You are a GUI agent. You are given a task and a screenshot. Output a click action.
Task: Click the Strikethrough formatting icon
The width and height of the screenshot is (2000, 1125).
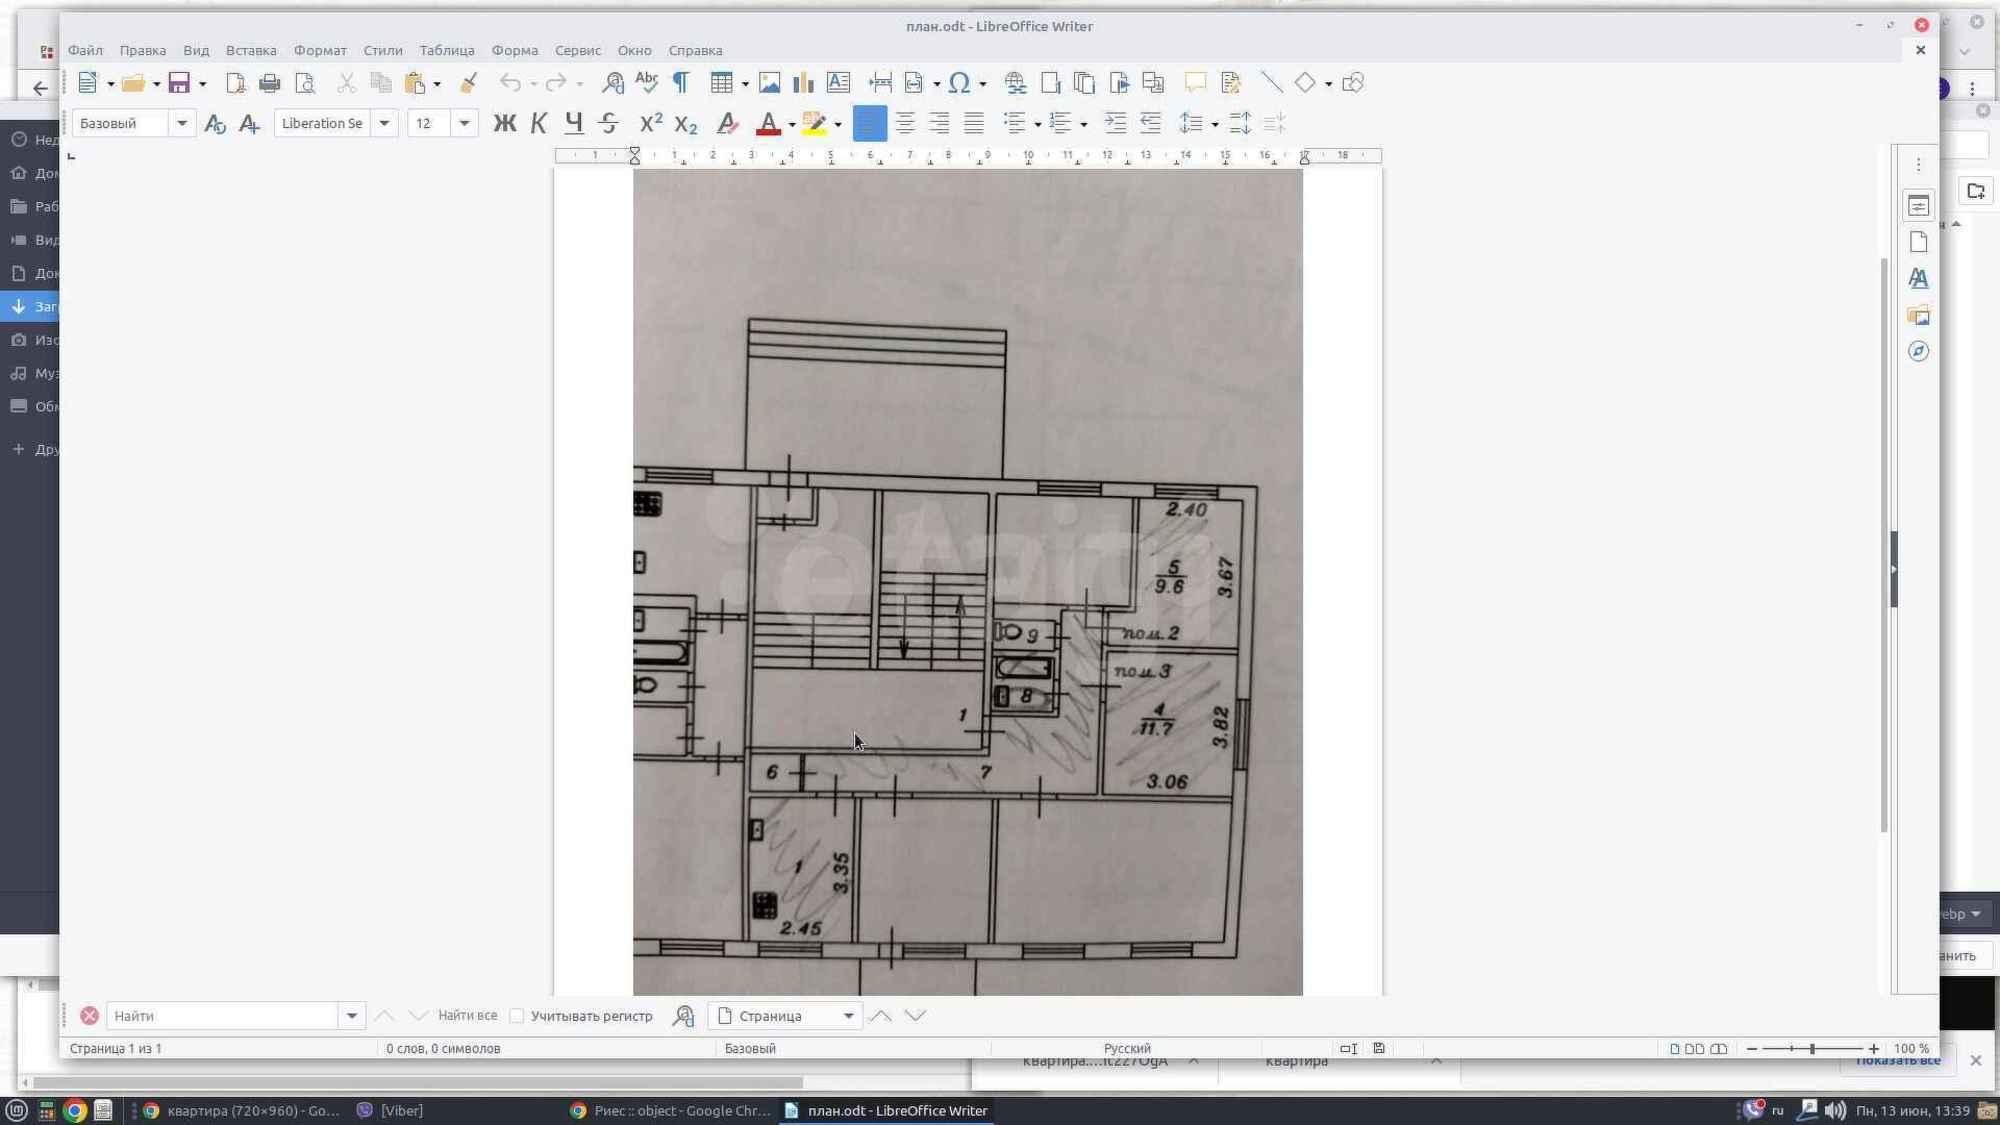pos(608,123)
